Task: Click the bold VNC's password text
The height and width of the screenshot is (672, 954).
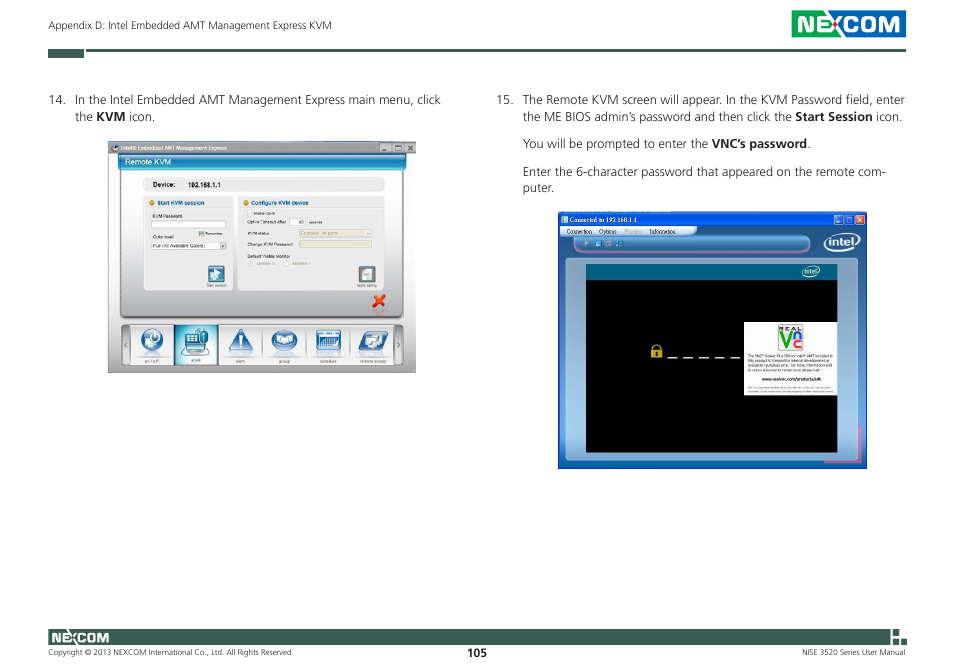Action: (x=759, y=144)
